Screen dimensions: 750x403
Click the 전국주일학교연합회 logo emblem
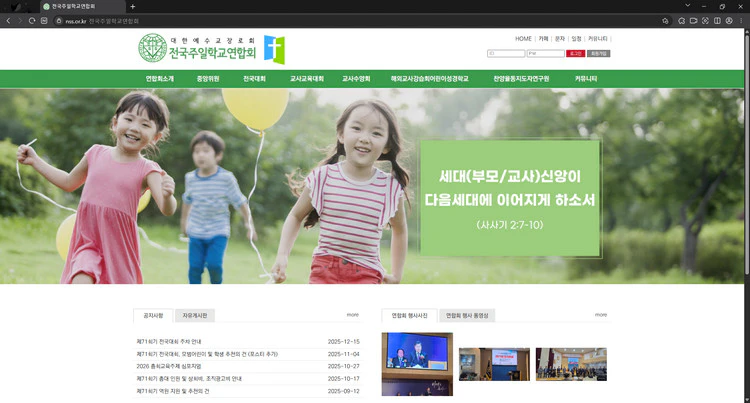point(152,48)
